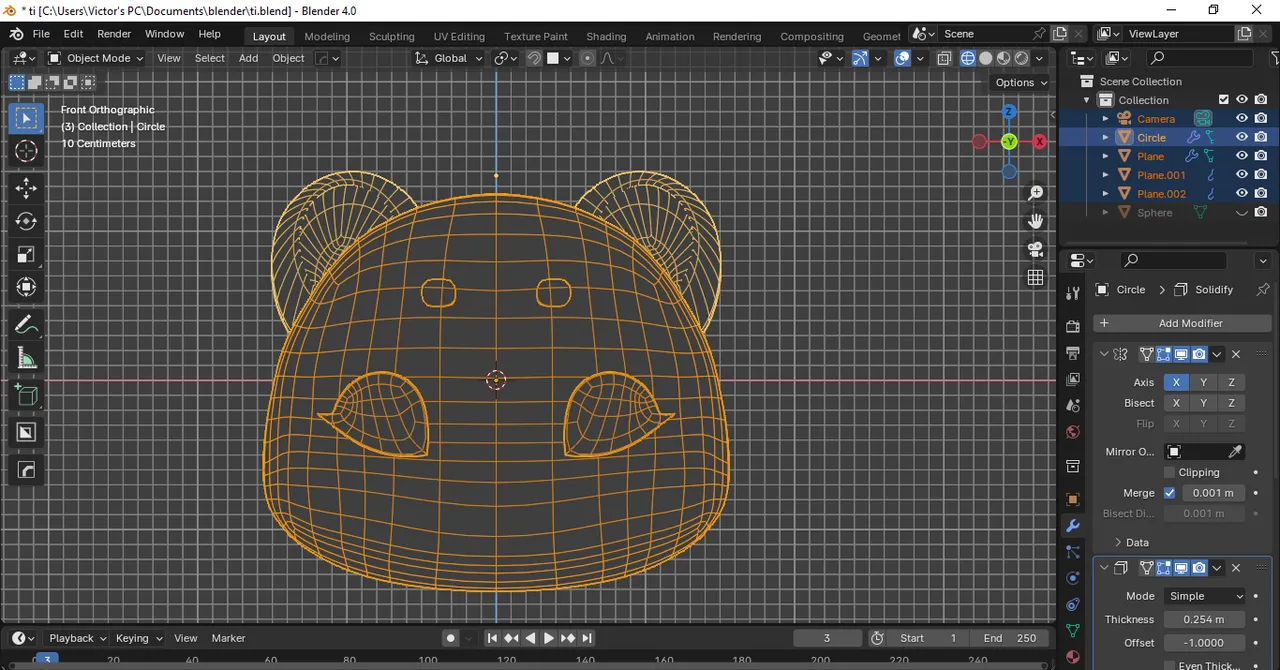Expand the Data section of mirror modifier
This screenshot has width=1280, height=670.
click(1131, 542)
